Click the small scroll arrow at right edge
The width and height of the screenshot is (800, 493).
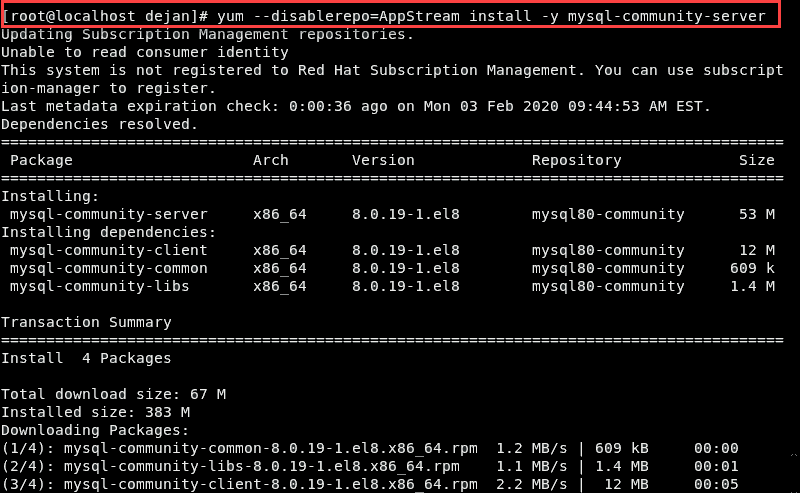793,455
